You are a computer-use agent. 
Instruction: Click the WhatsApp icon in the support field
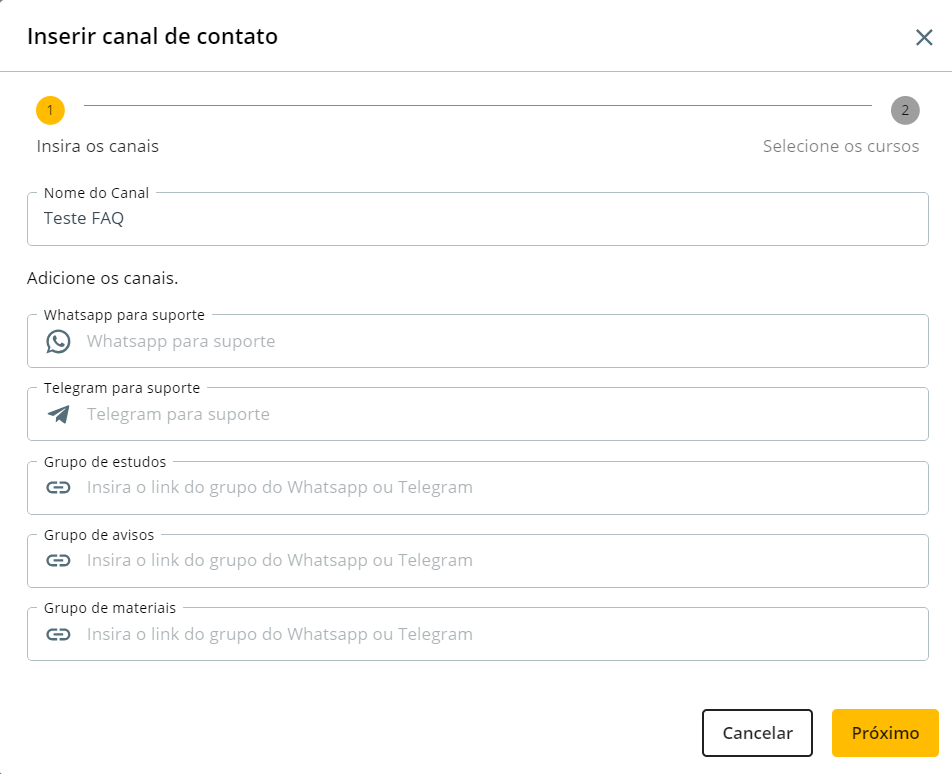click(59, 341)
